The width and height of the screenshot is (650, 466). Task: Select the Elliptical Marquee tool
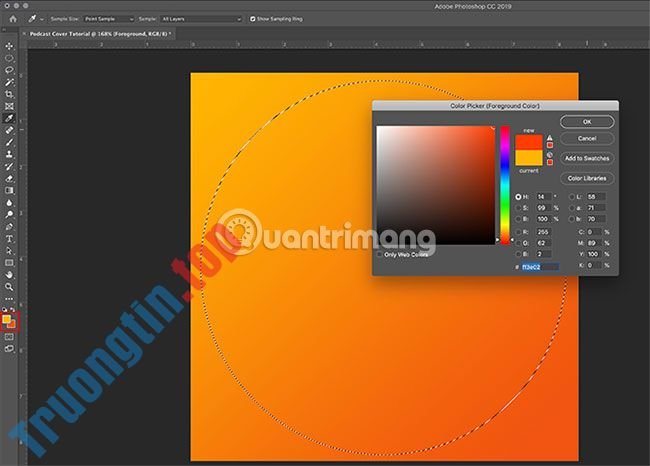(9, 58)
